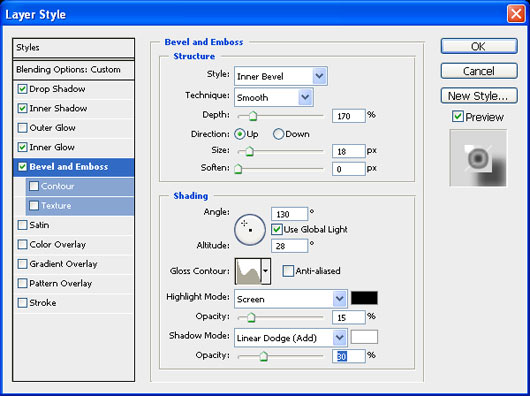Toggle the Preview checkbox
Viewport: 530px width, 396px height.
click(x=458, y=117)
